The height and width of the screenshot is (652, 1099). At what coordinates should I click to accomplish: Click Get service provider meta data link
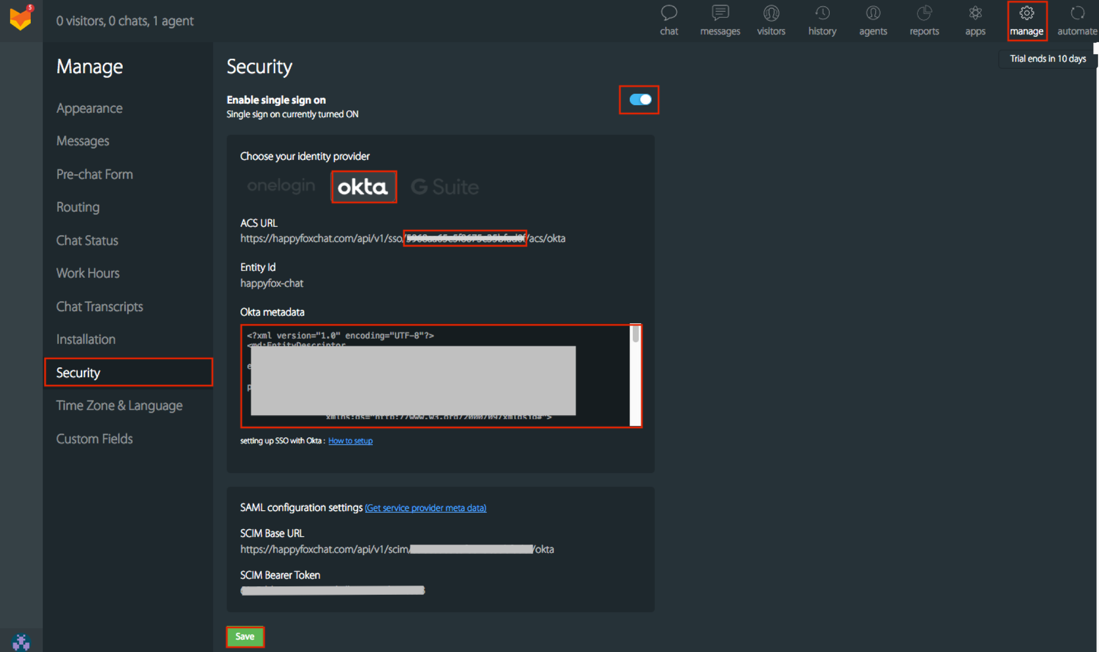(x=426, y=508)
